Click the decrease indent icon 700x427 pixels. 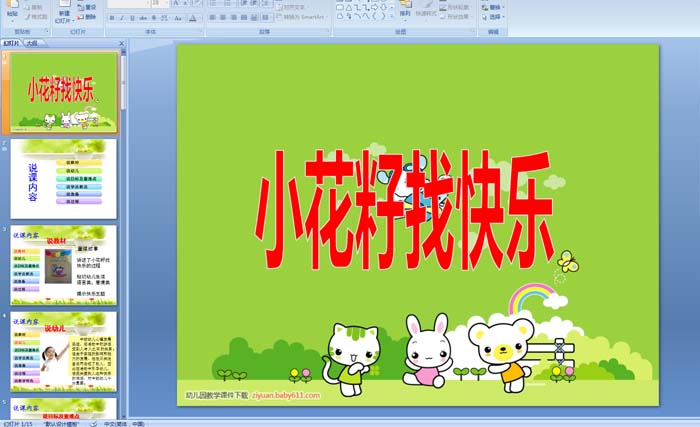pyautogui.click(x=244, y=3)
